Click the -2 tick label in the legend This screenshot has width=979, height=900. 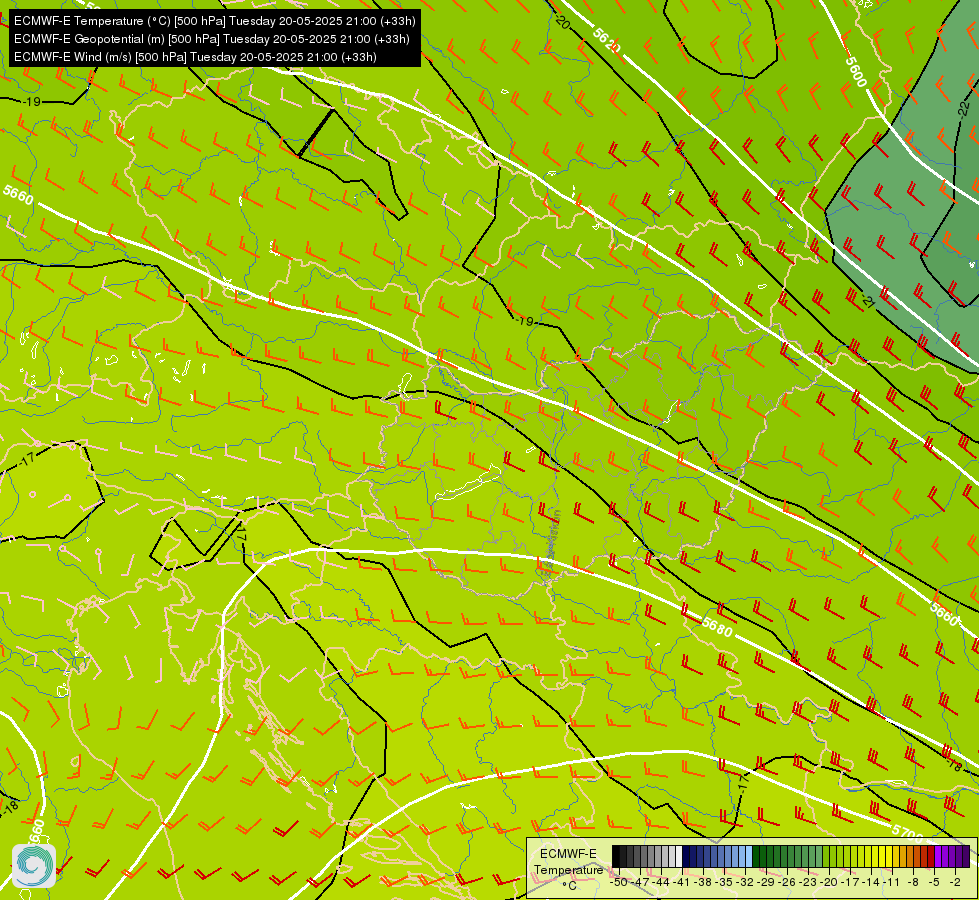[955, 882]
